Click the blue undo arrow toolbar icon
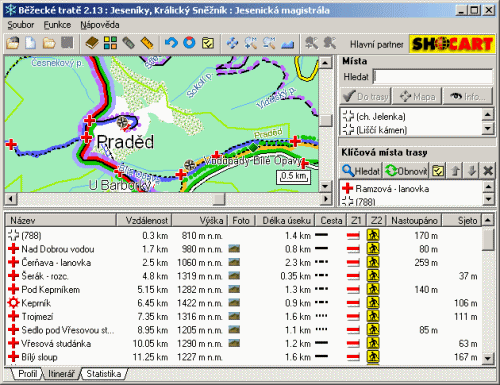 (x=172, y=43)
